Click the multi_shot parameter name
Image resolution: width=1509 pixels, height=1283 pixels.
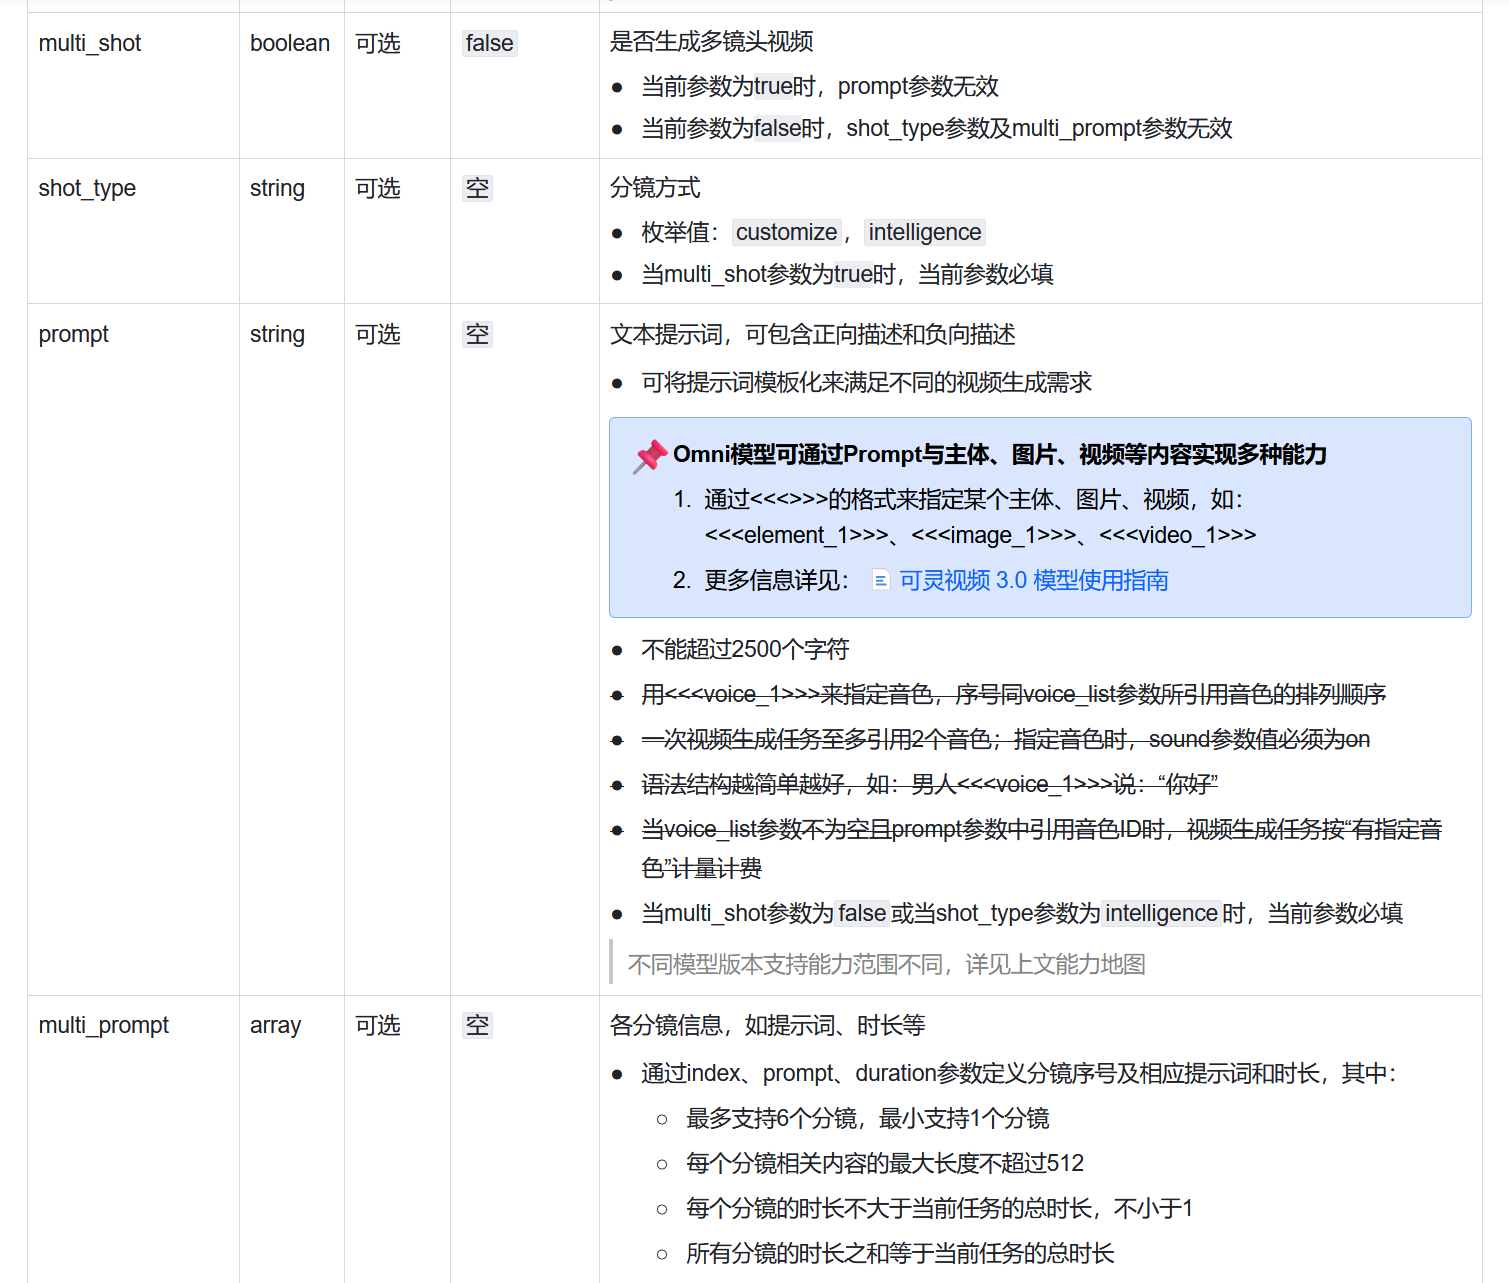pyautogui.click(x=90, y=43)
